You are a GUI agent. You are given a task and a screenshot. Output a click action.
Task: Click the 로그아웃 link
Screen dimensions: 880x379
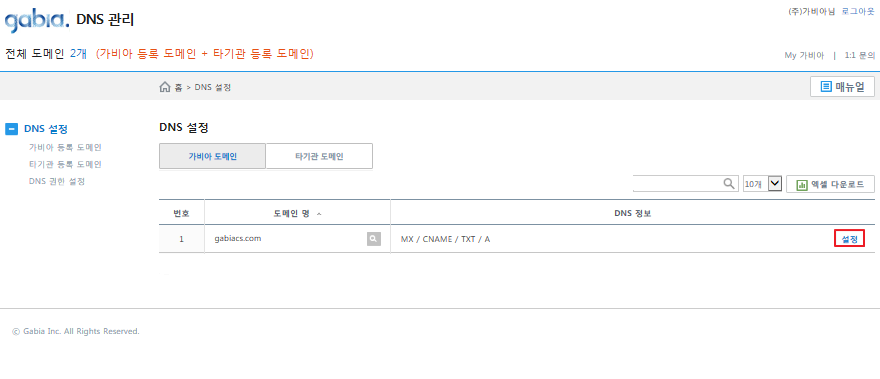[858, 11]
